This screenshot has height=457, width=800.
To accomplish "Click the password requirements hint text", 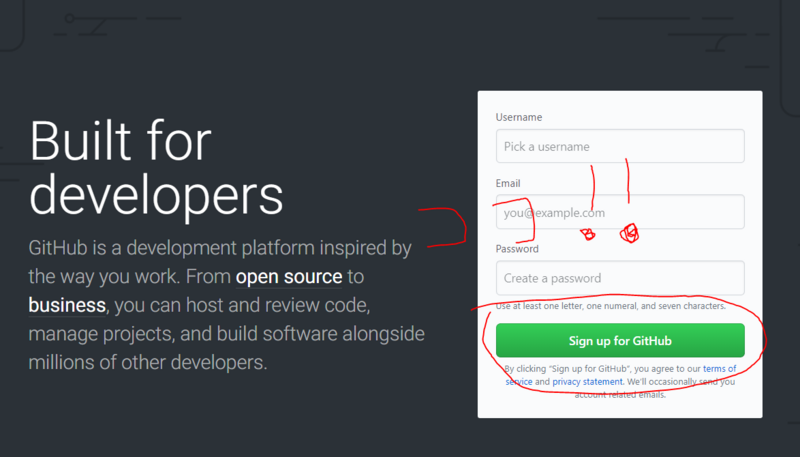I will [611, 306].
